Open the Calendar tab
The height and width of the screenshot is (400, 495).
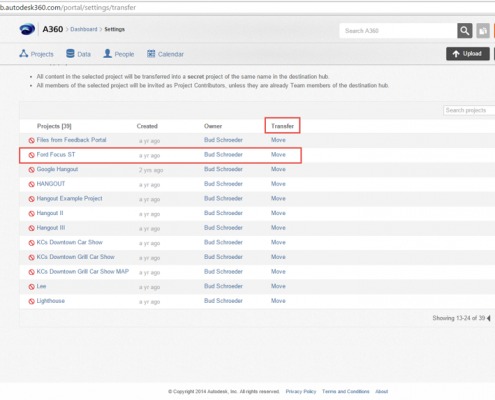[x=165, y=54]
